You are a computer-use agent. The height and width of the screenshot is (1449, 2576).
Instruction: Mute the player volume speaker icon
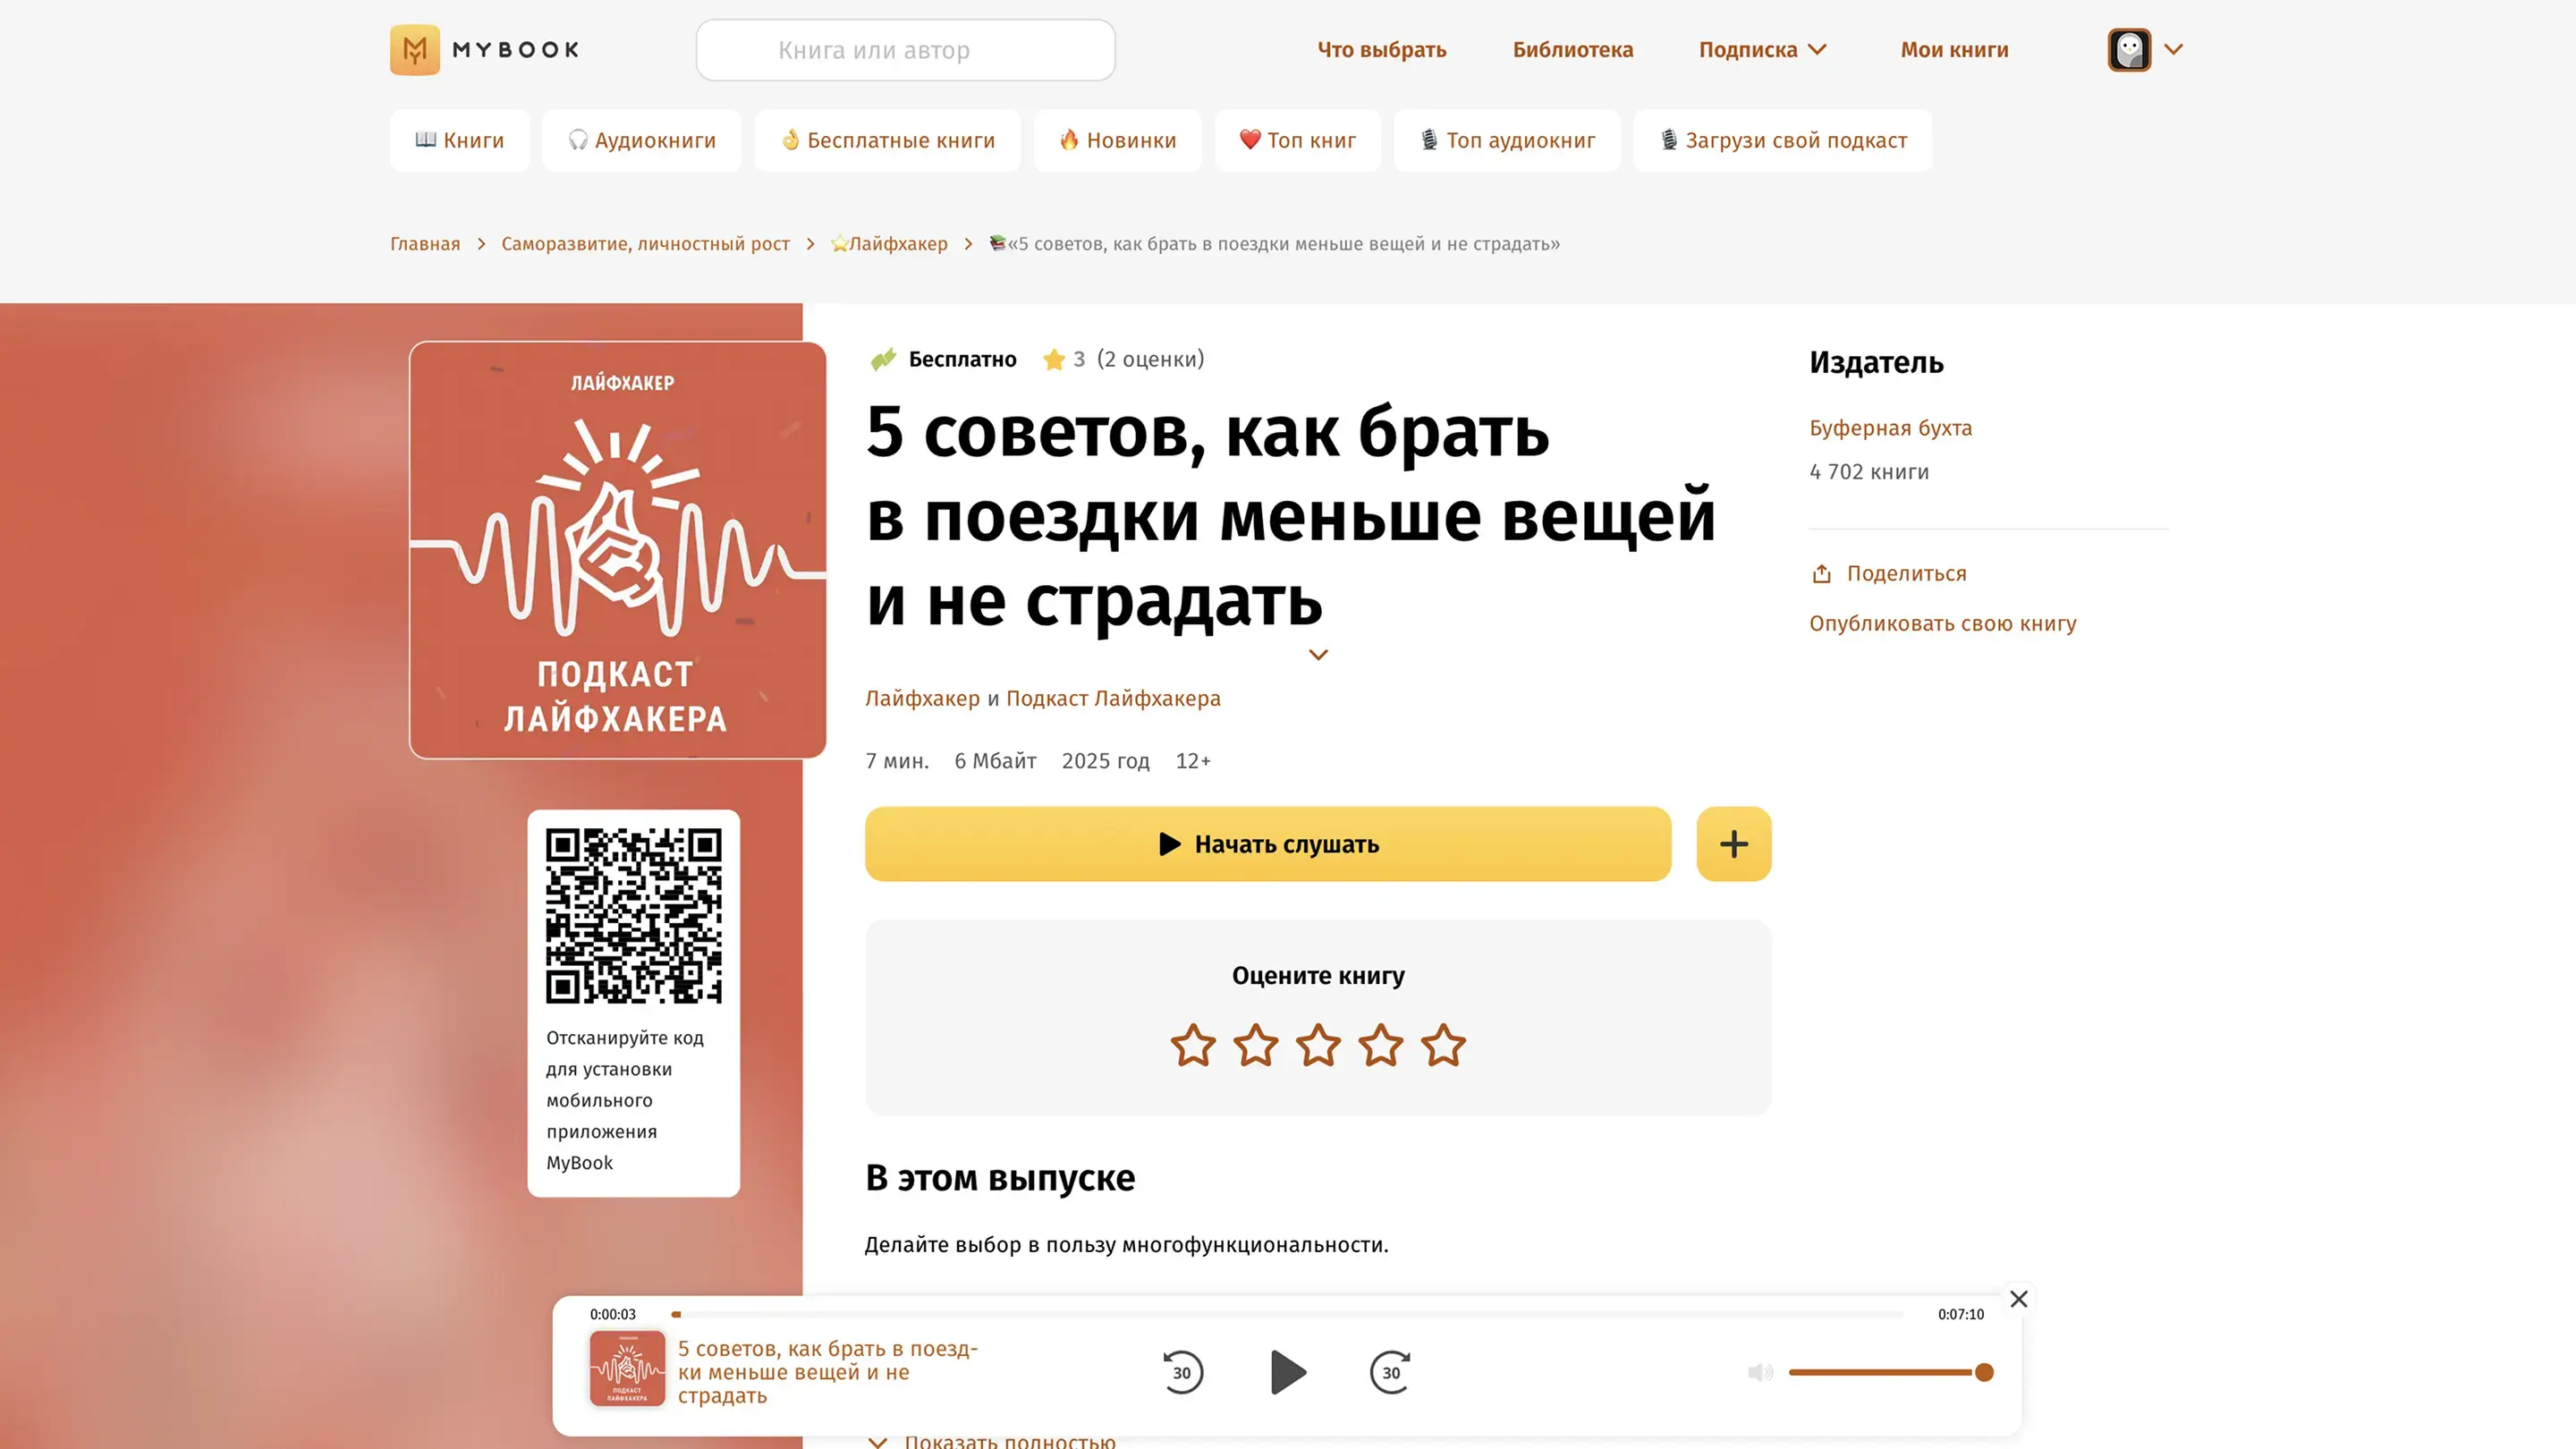point(1760,1372)
